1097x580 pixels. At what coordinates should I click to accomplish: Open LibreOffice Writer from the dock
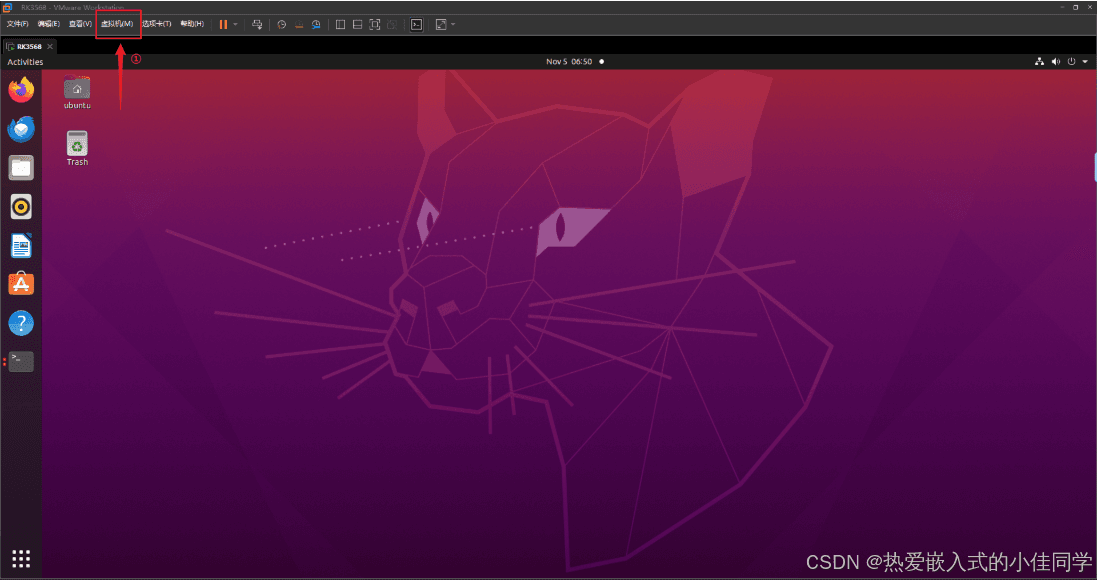21,246
